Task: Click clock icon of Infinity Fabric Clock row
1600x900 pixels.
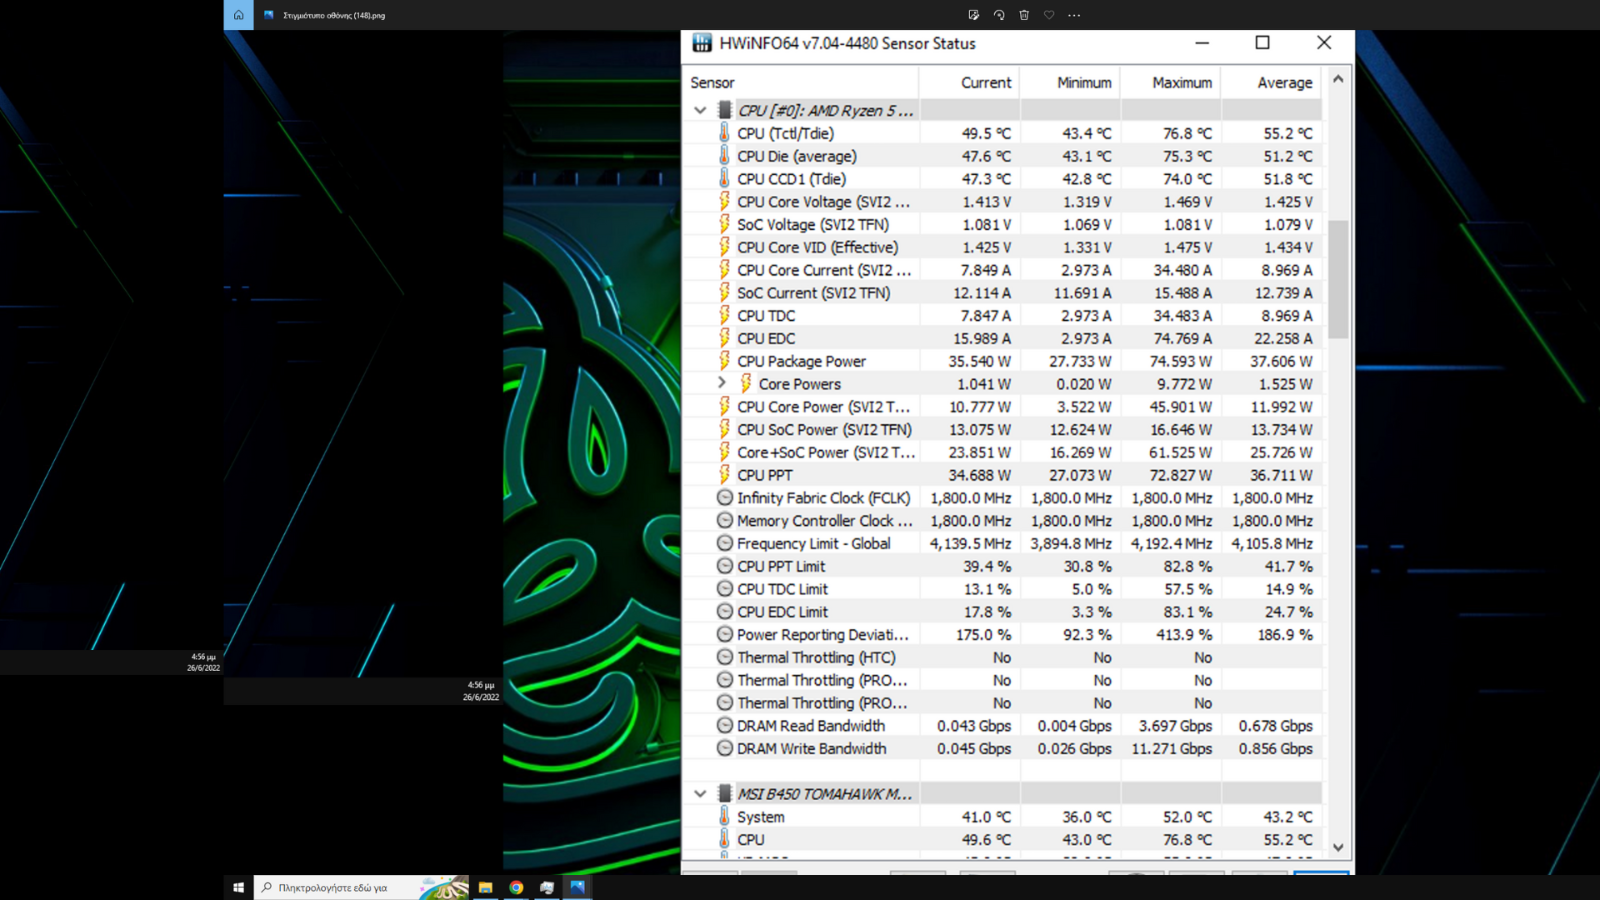Action: click(725, 497)
